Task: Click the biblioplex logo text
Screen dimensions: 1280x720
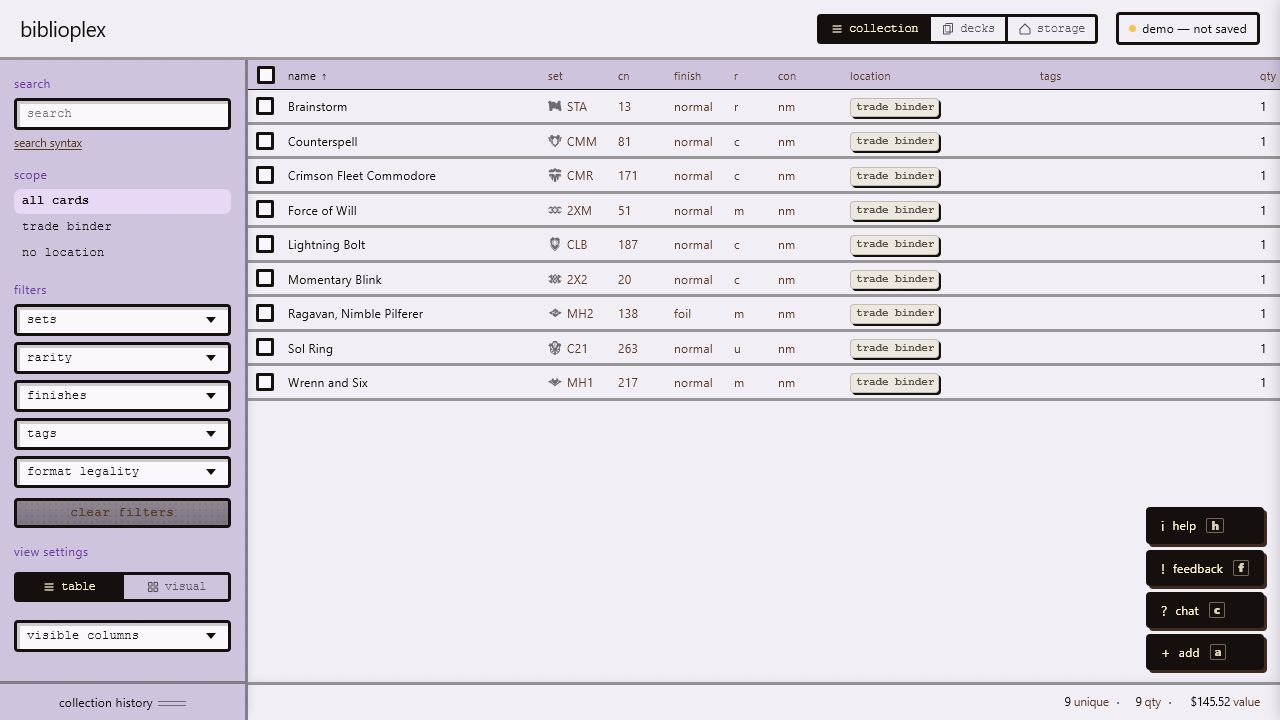Action: (63, 30)
